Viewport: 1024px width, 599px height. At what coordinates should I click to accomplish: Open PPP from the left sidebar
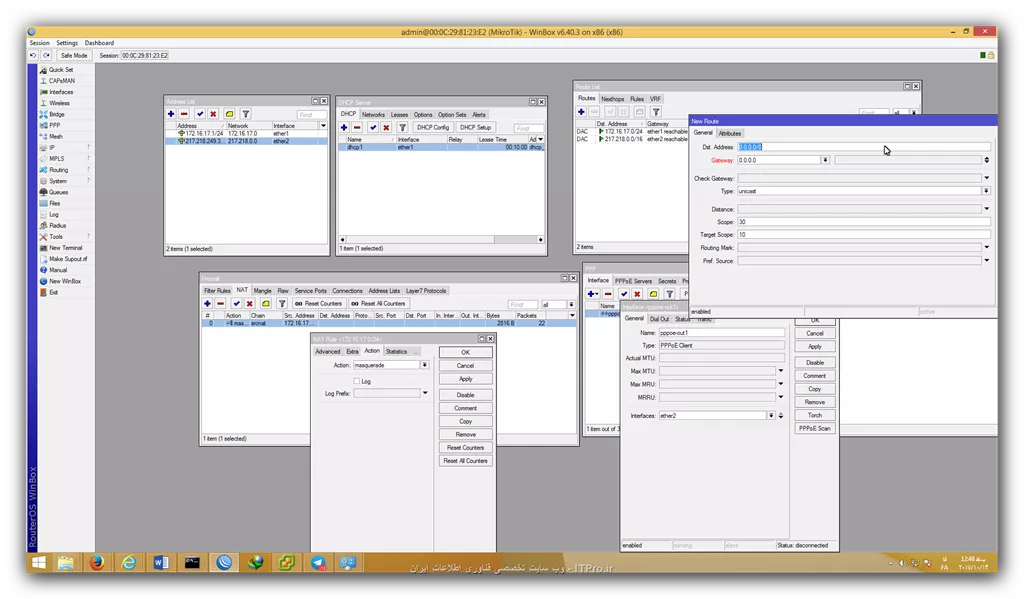54,125
